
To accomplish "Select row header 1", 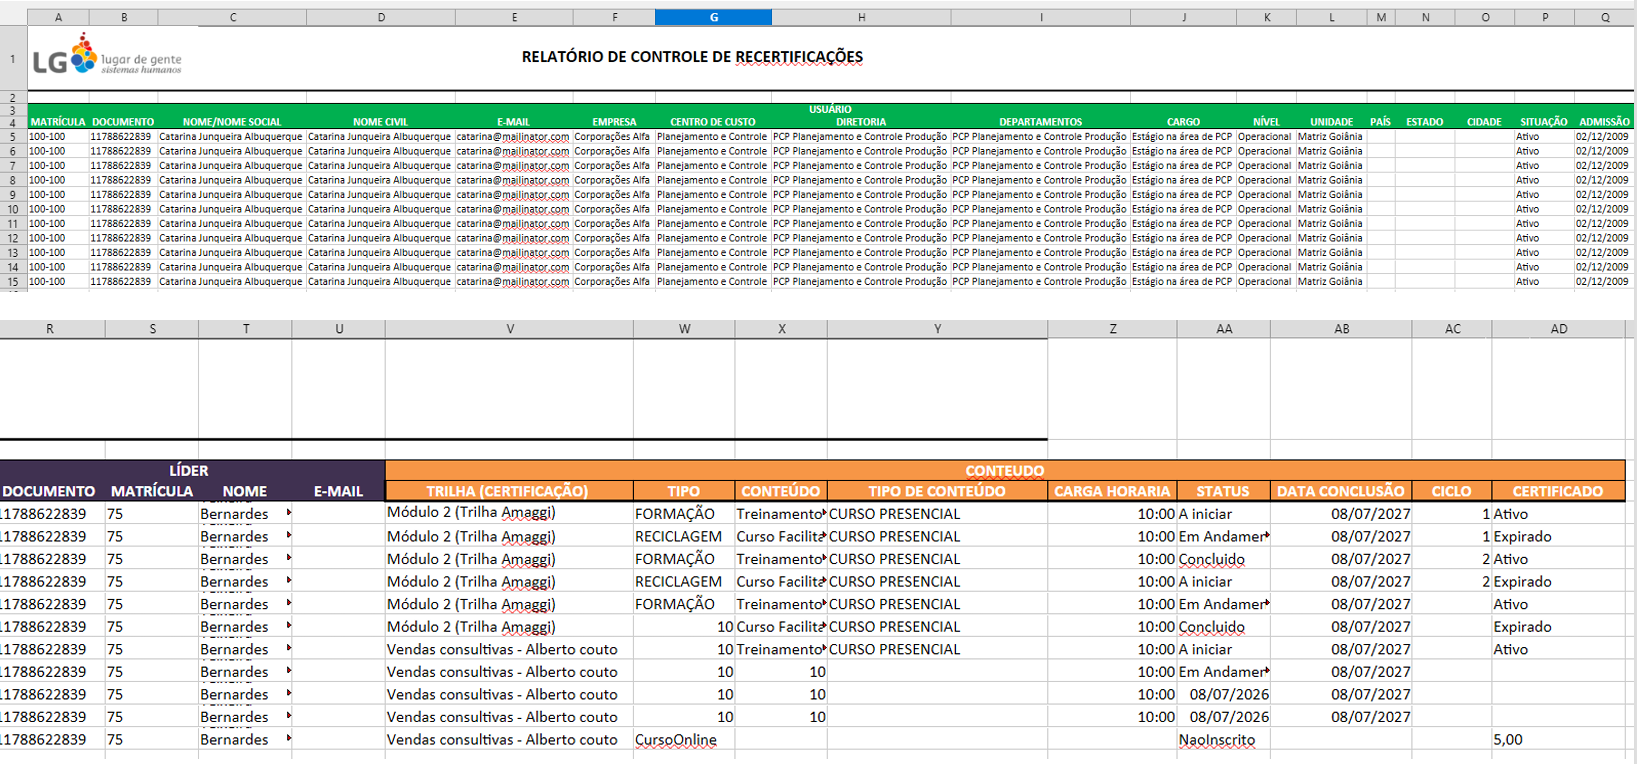I will (x=13, y=59).
